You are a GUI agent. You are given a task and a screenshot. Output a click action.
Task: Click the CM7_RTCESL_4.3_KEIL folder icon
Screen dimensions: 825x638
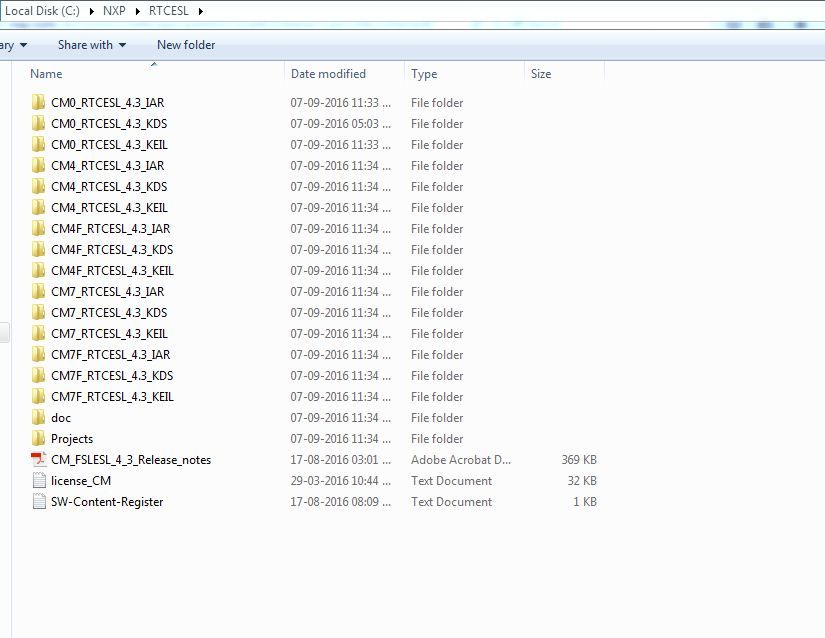38,333
